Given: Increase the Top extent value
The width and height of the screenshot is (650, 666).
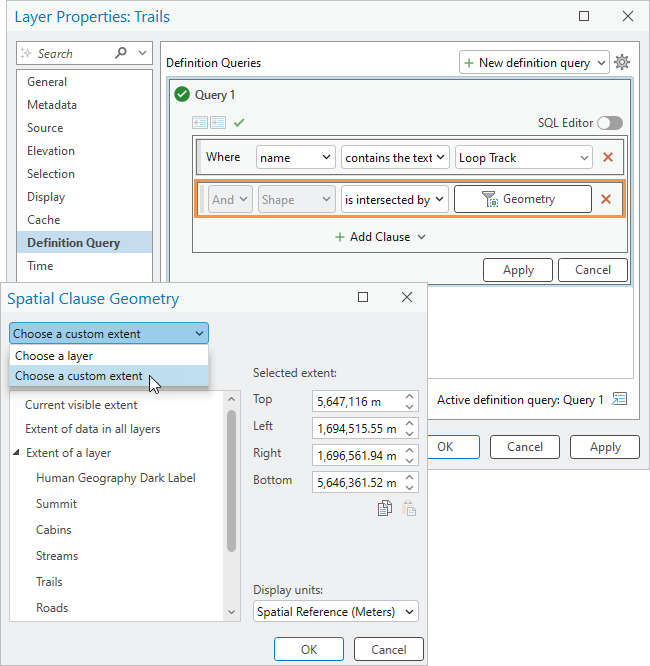Looking at the screenshot, I should click(410, 395).
